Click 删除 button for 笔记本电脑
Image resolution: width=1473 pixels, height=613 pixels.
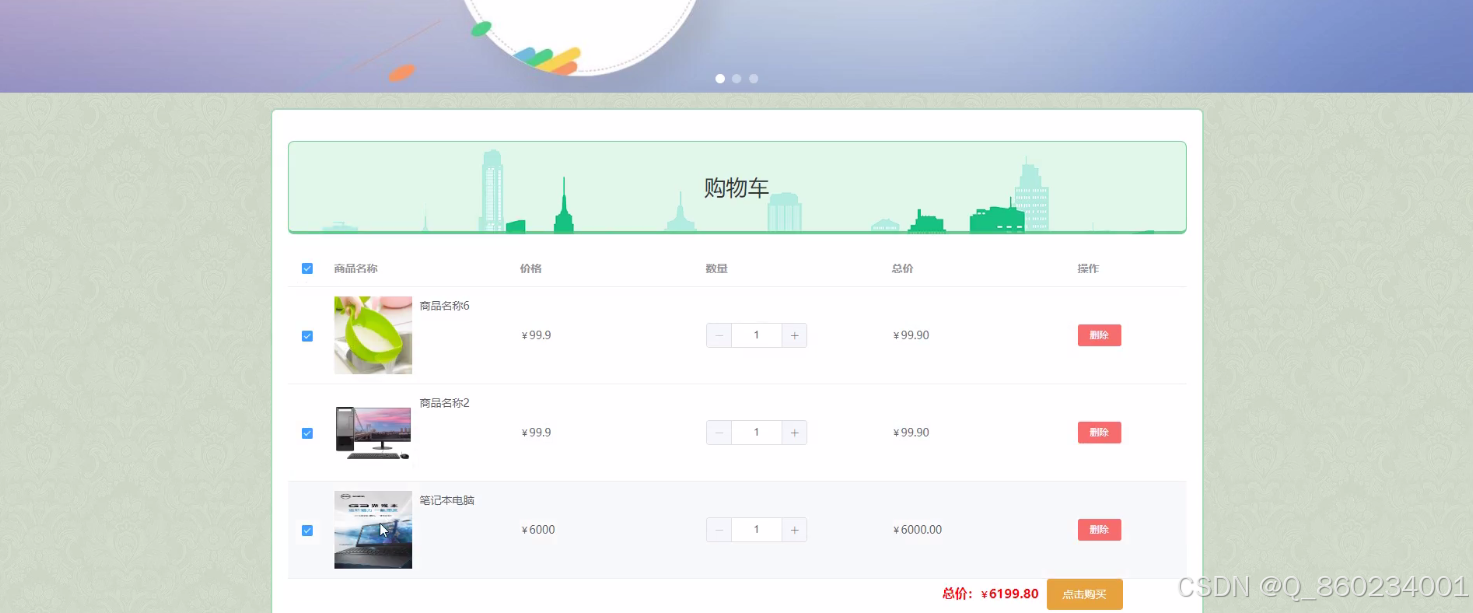(1099, 529)
